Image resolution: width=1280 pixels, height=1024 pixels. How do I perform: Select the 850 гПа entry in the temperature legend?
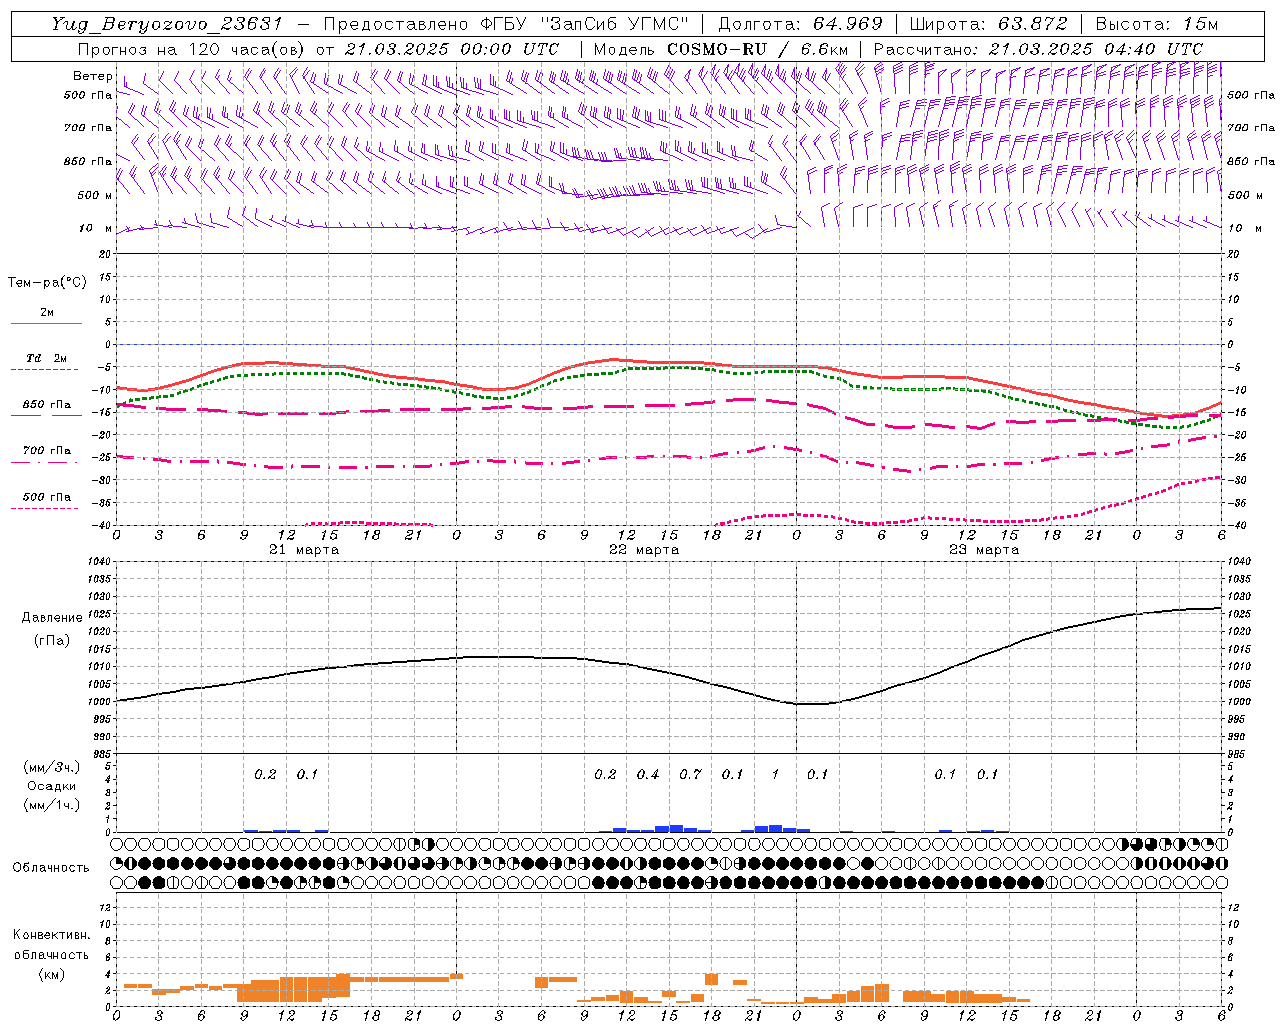click(x=47, y=405)
